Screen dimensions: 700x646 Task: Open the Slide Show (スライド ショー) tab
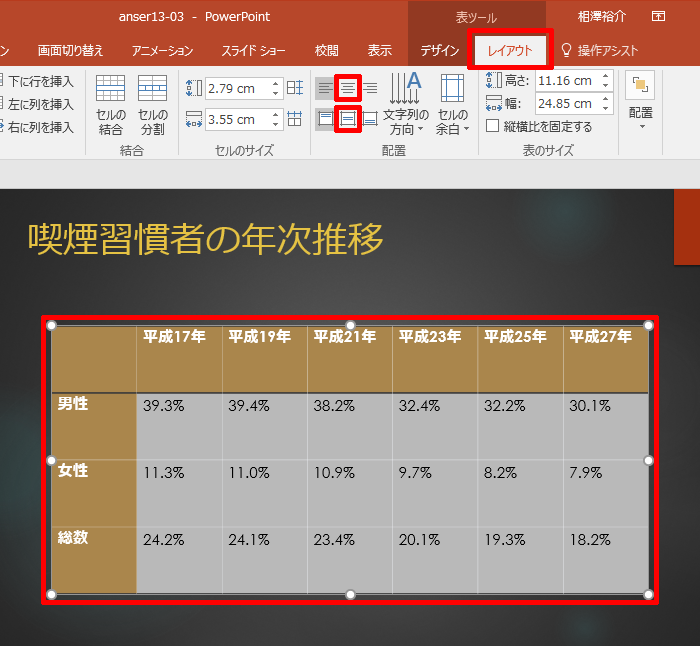click(253, 50)
